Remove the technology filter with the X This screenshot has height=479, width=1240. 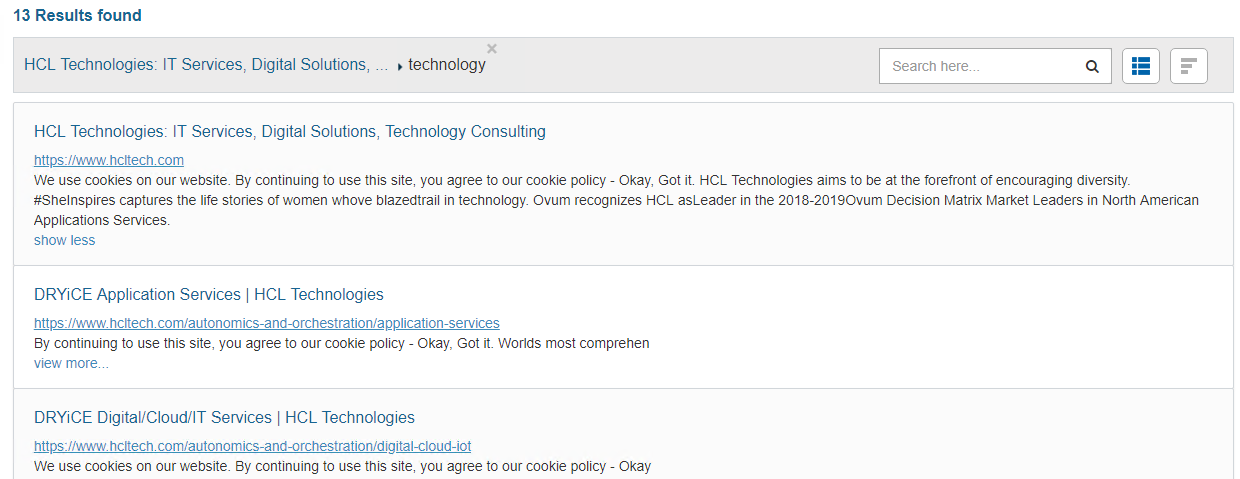coord(492,48)
